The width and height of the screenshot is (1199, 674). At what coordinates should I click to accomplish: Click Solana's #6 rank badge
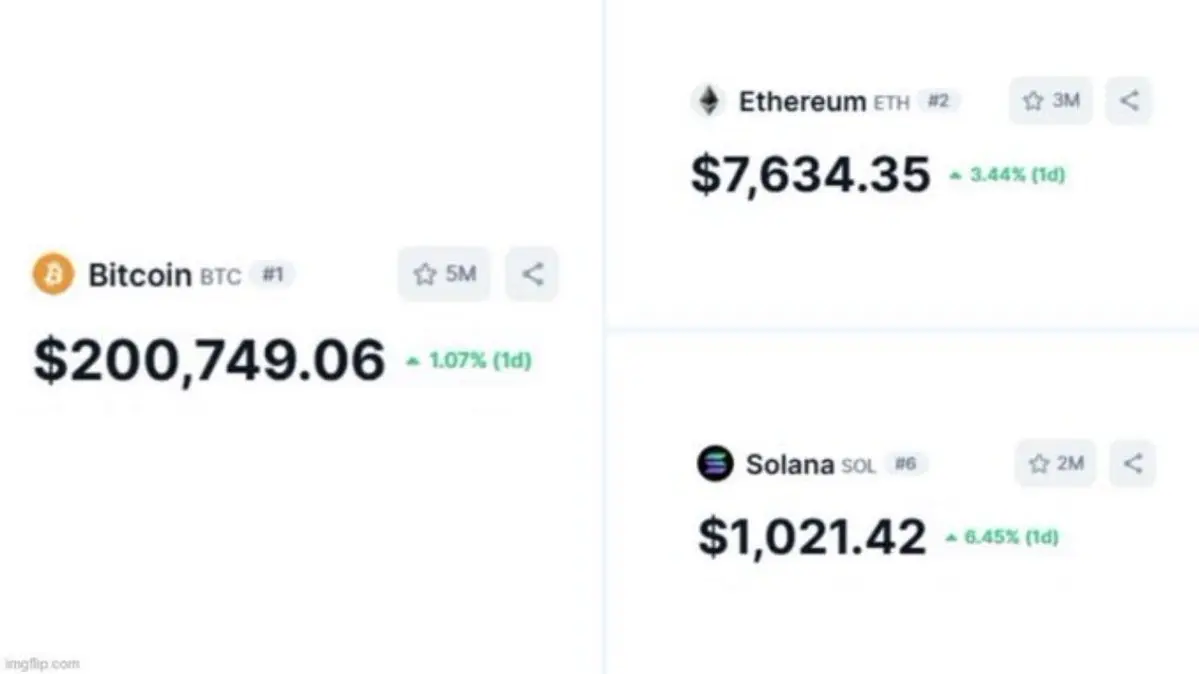coord(905,464)
